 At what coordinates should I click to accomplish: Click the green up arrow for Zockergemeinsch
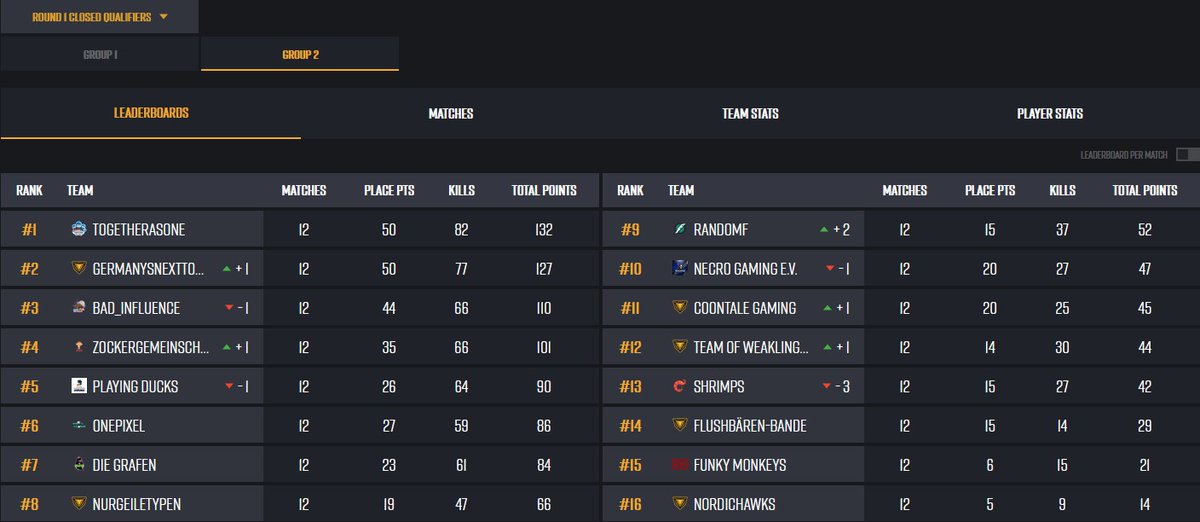pos(226,347)
